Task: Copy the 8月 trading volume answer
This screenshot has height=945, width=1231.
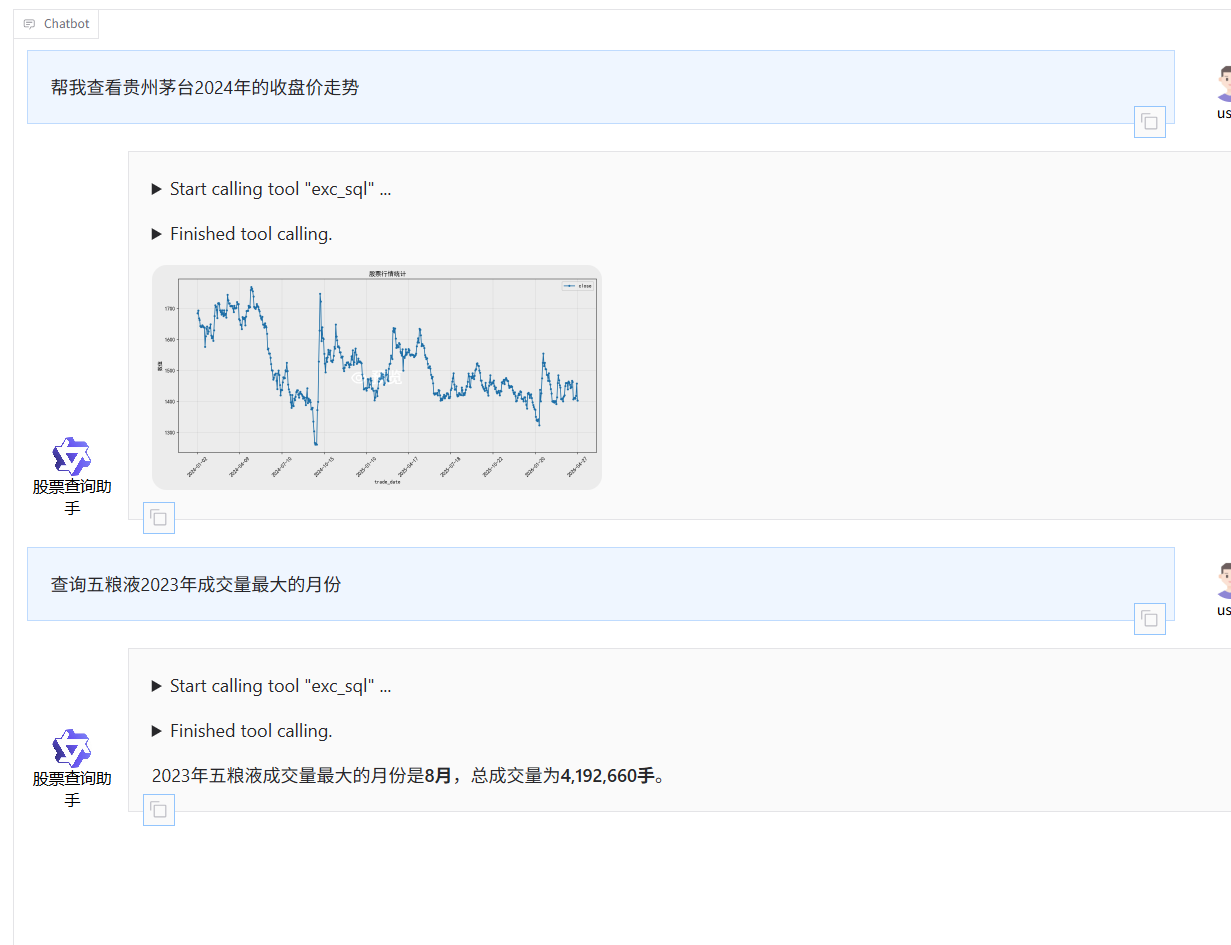Action: pyautogui.click(x=159, y=810)
